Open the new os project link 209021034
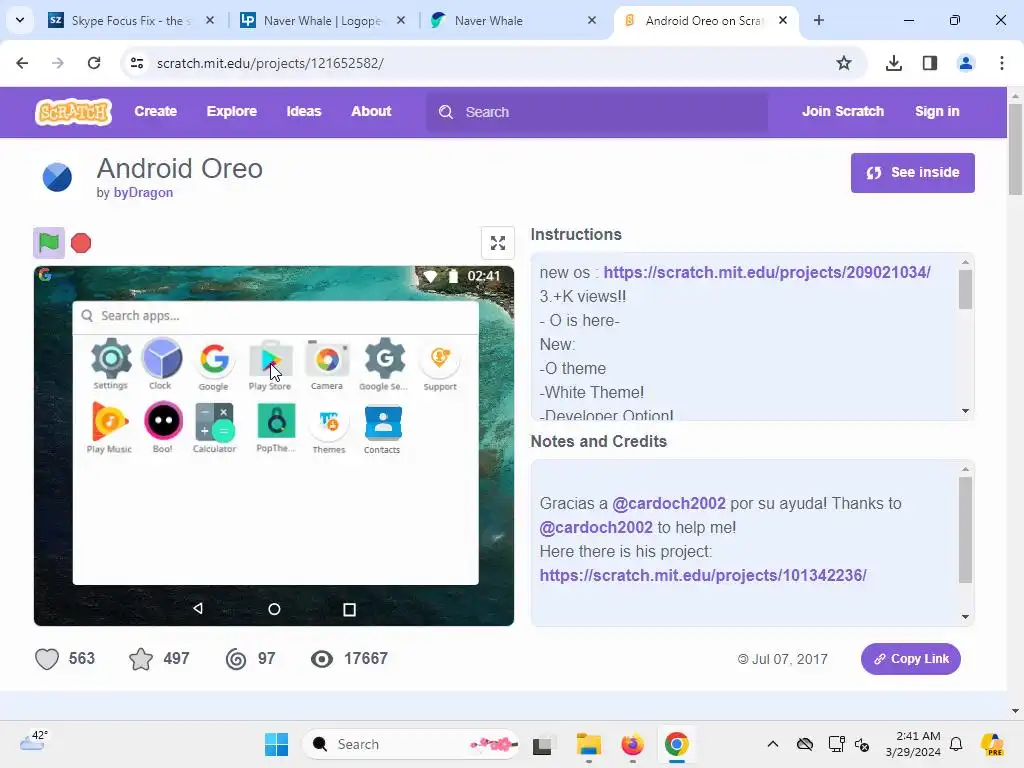Image resolution: width=1024 pixels, height=768 pixels. (x=767, y=272)
